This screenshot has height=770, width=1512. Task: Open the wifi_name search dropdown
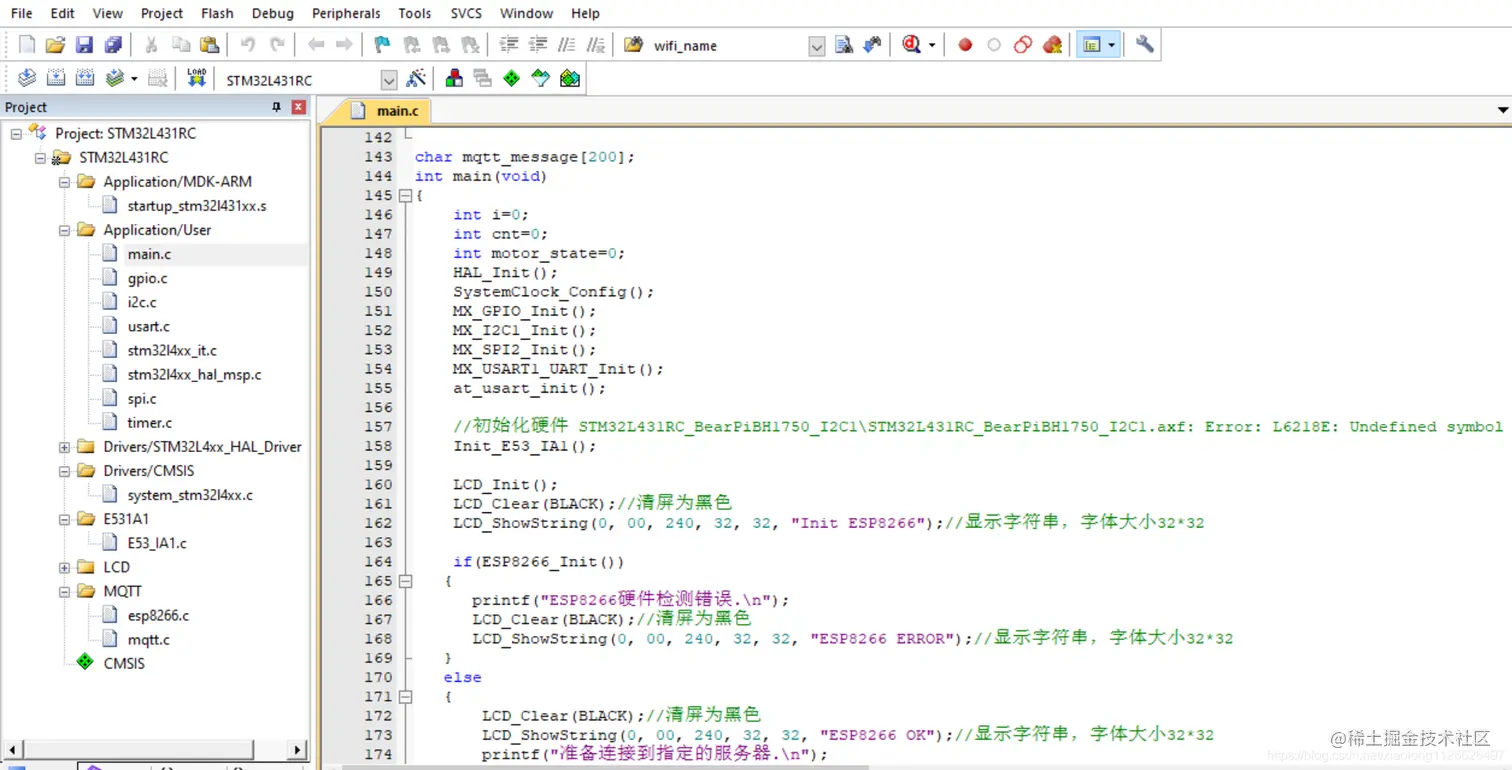pyautogui.click(x=817, y=46)
